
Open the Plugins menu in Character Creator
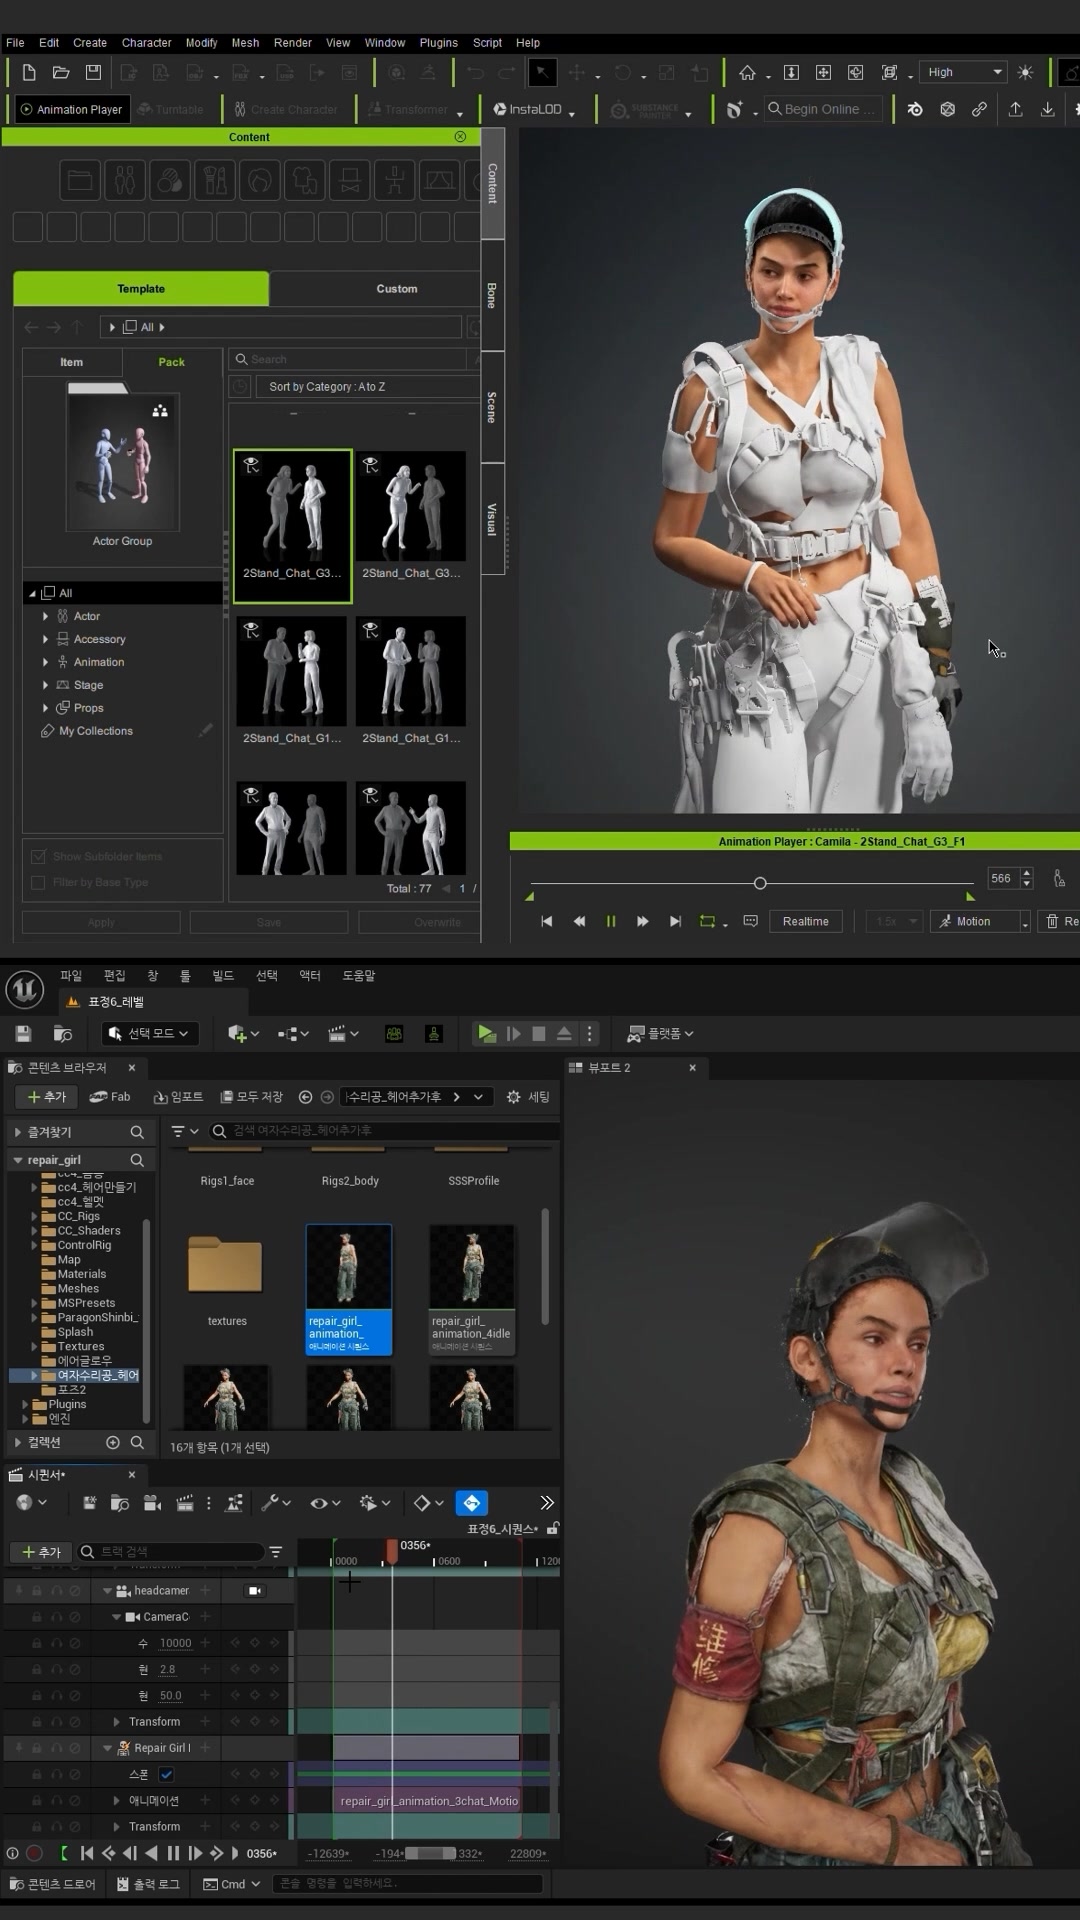[438, 43]
